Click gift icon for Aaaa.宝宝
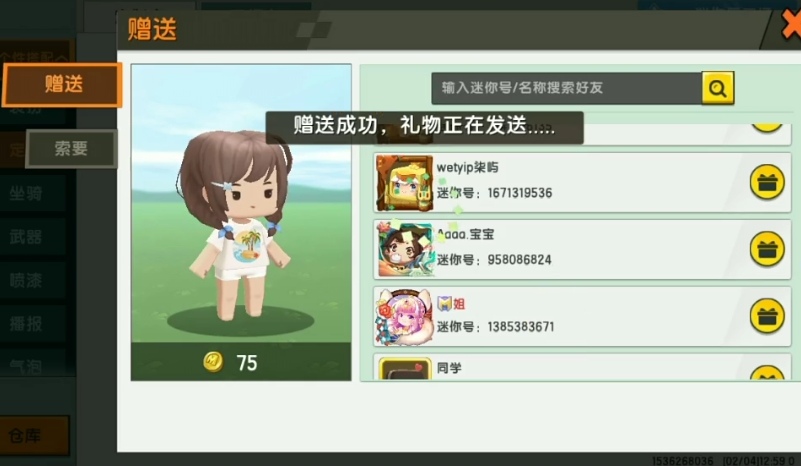Image resolution: width=801 pixels, height=466 pixels. 767,249
